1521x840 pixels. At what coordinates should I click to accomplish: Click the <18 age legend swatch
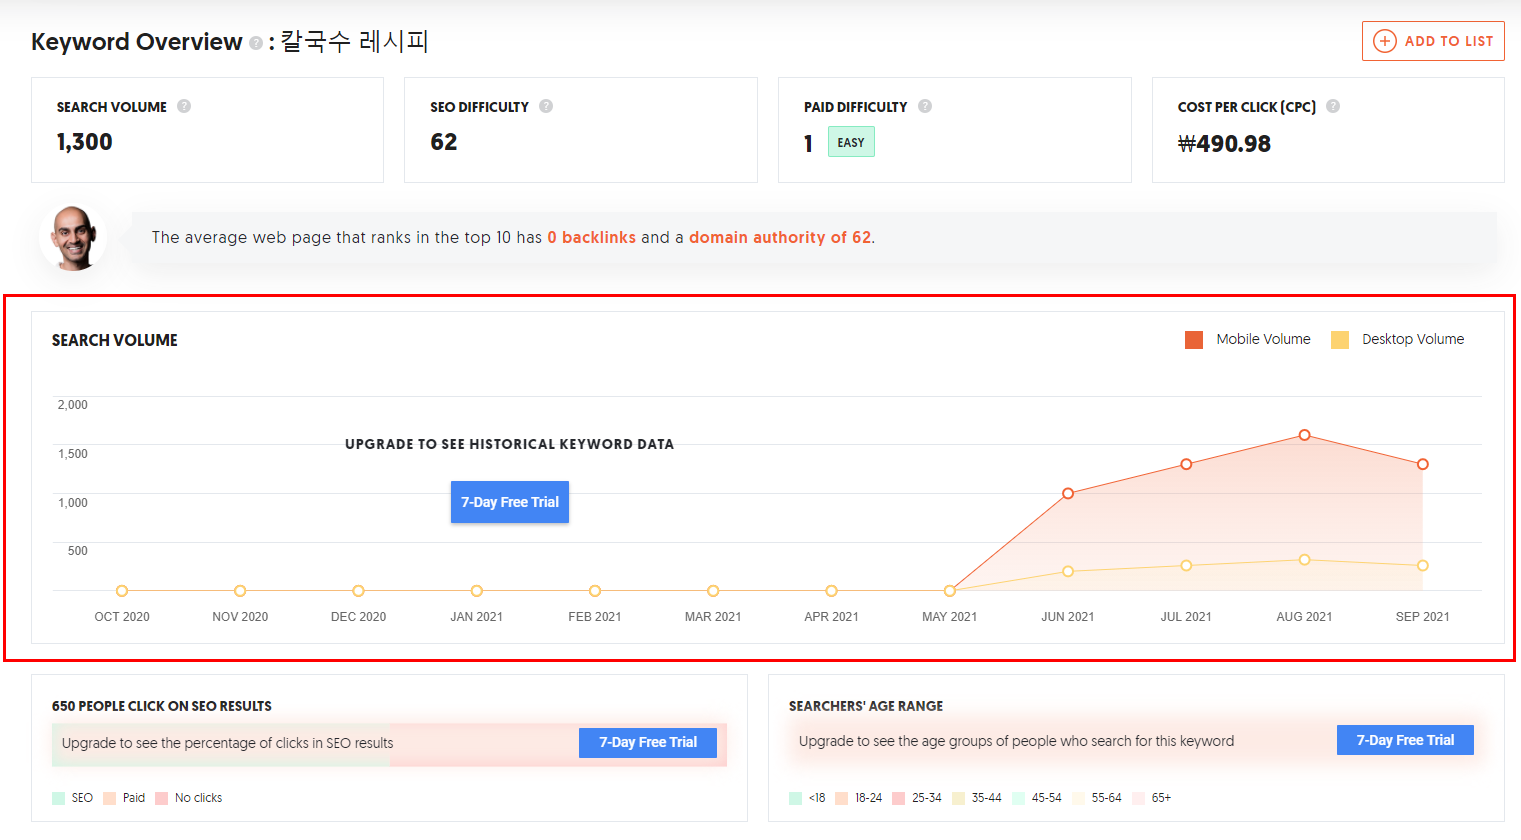[x=795, y=798]
